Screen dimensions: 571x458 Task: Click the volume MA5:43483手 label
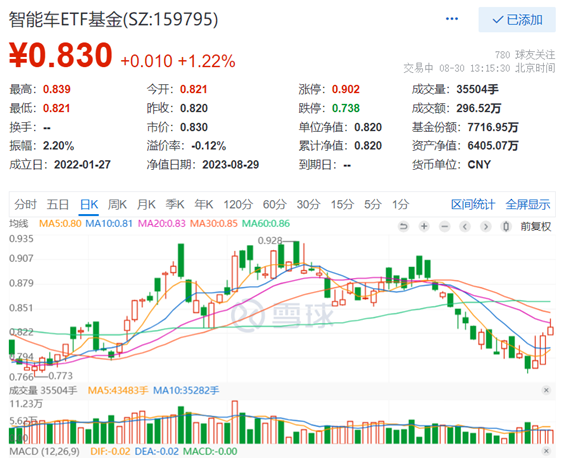[118, 391]
